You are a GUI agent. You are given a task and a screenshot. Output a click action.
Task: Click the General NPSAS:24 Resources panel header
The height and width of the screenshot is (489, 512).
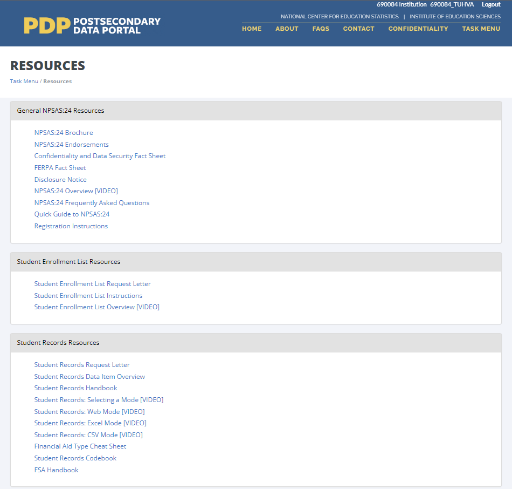[x=256, y=111]
